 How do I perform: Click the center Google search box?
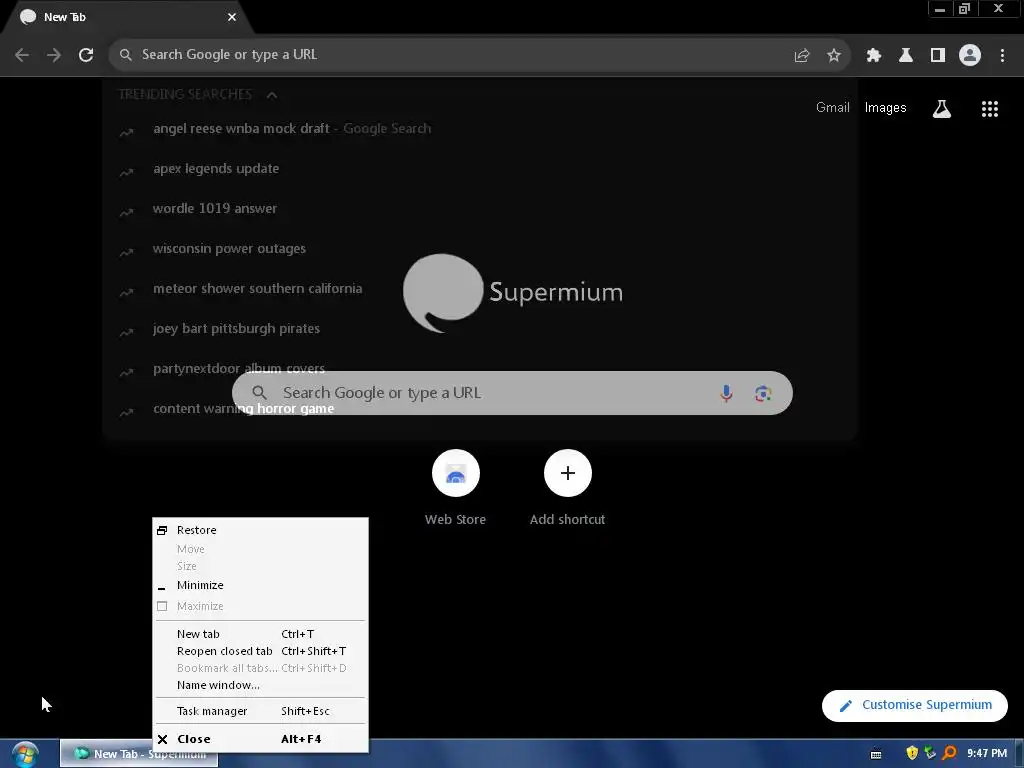[512, 393]
